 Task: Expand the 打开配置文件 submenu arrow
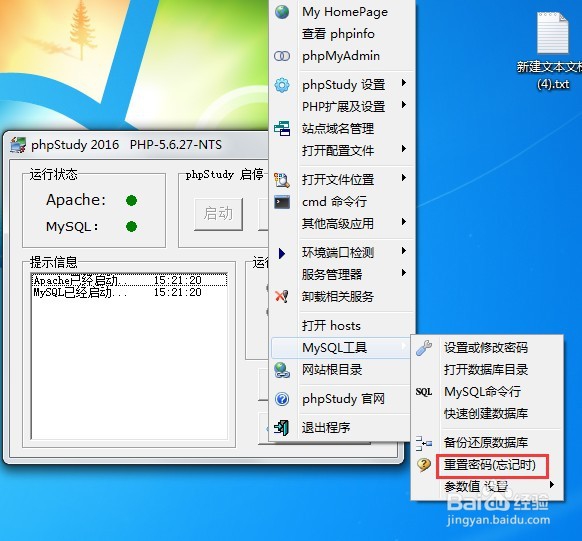click(404, 149)
